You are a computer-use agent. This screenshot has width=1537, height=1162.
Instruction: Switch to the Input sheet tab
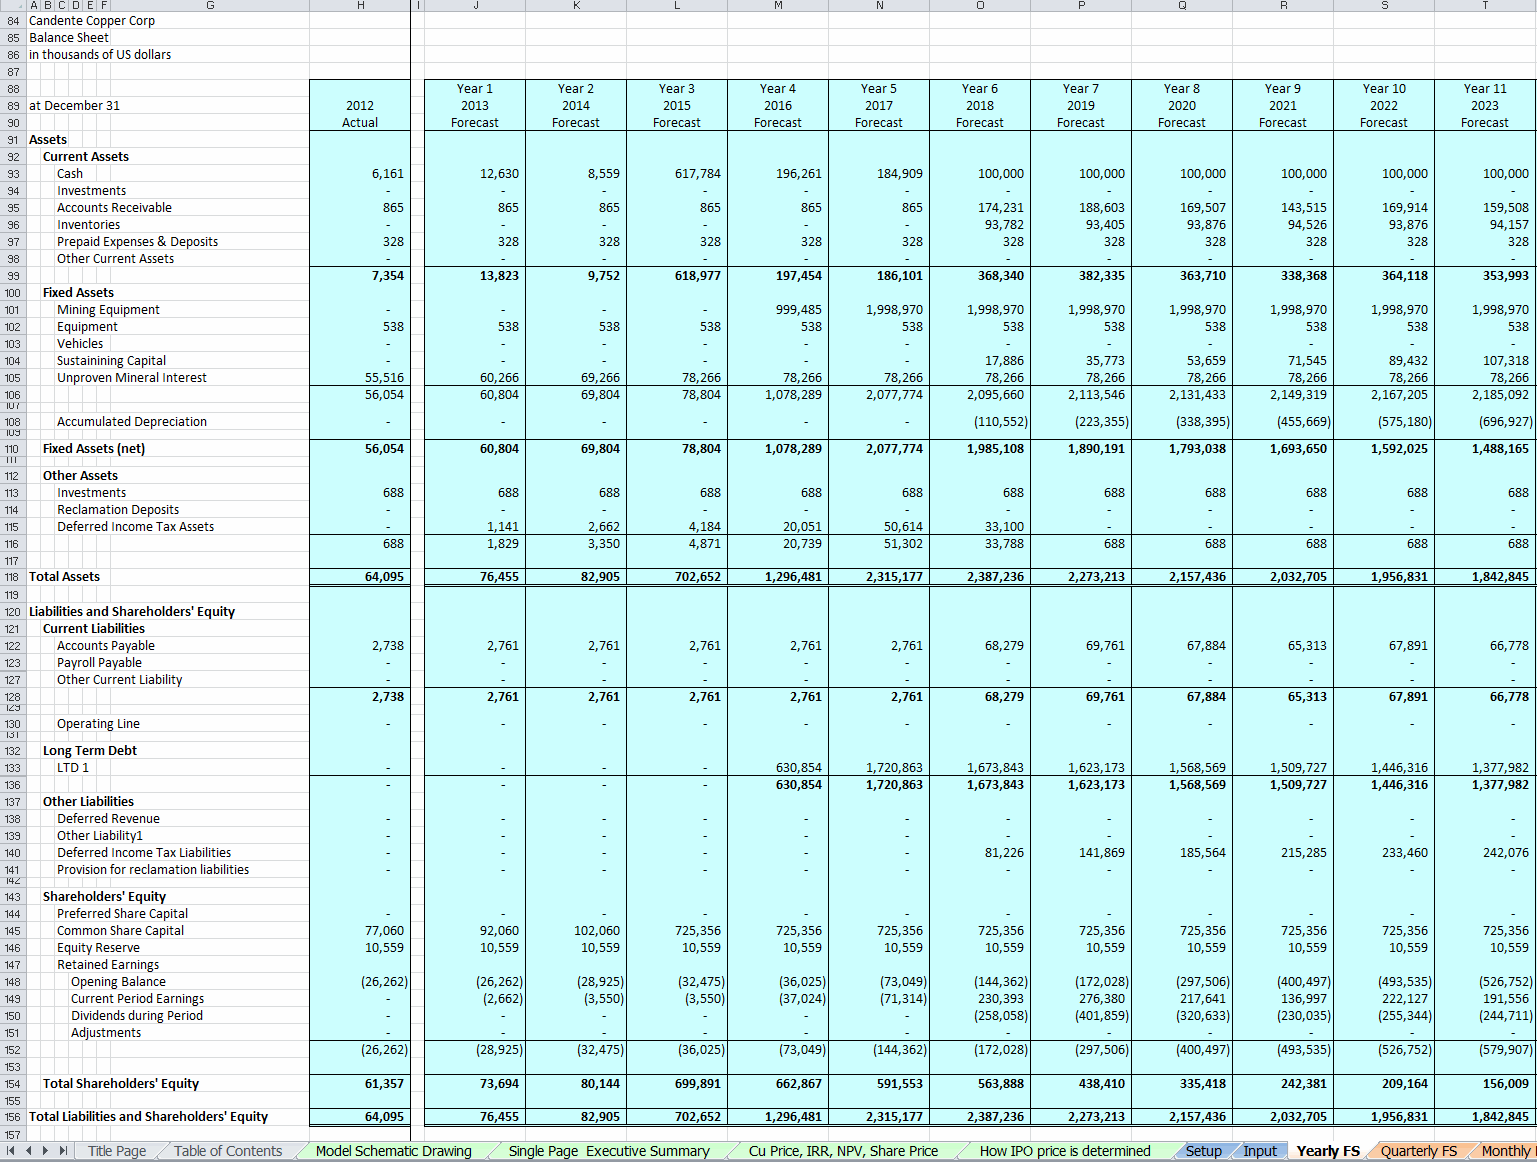coord(1260,1151)
